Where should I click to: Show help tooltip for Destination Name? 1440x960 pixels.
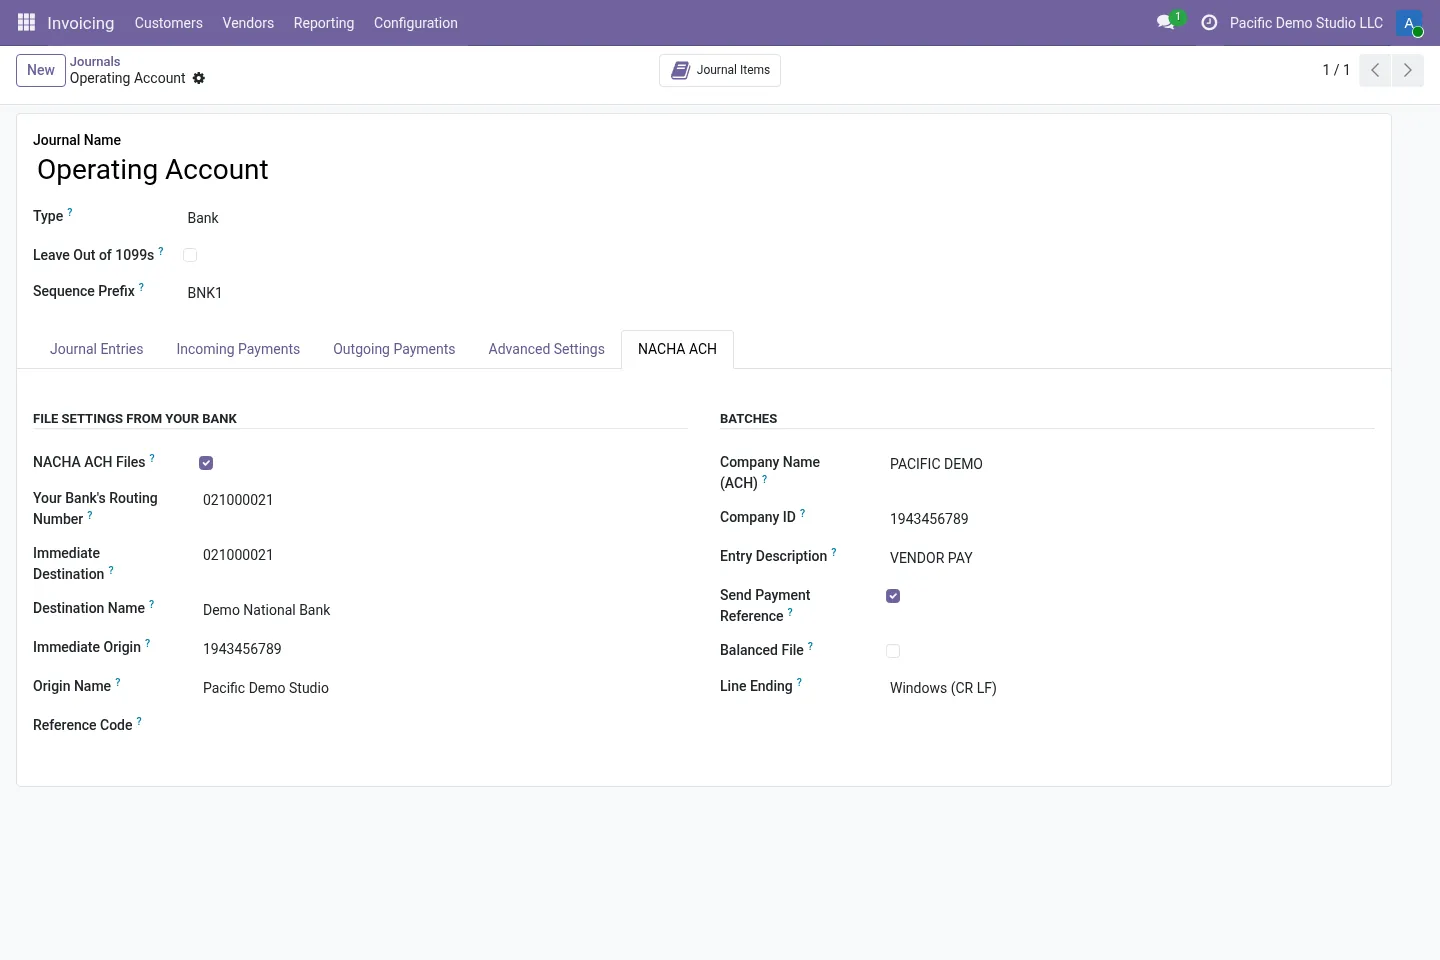(x=152, y=604)
